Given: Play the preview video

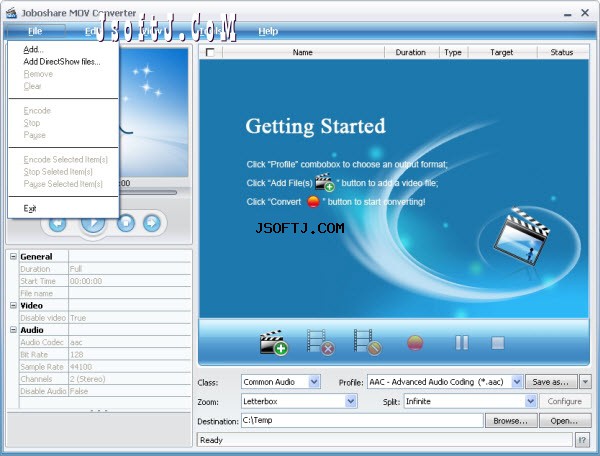Looking at the screenshot, I should [x=93, y=225].
